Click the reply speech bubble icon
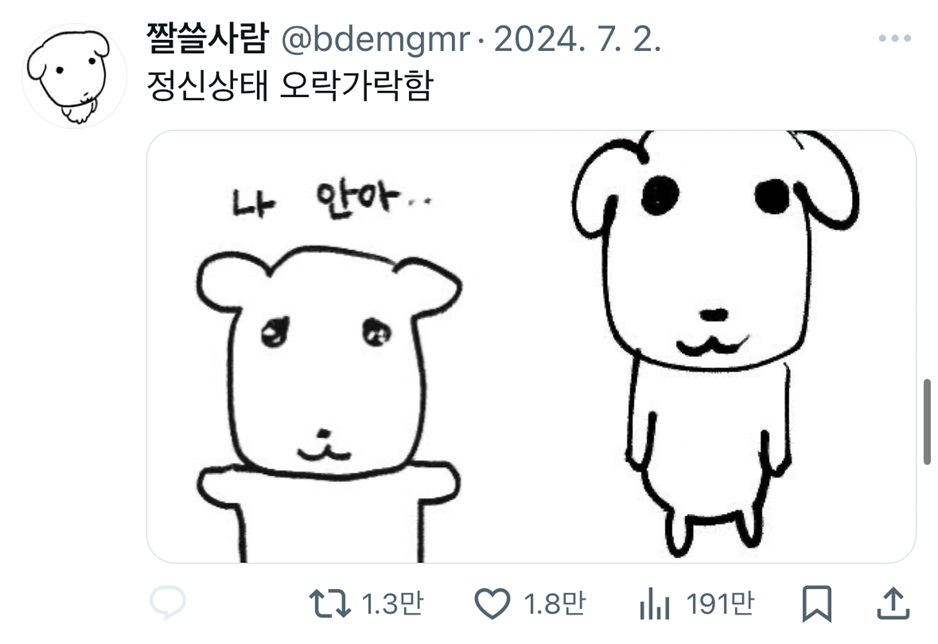 tap(168, 602)
